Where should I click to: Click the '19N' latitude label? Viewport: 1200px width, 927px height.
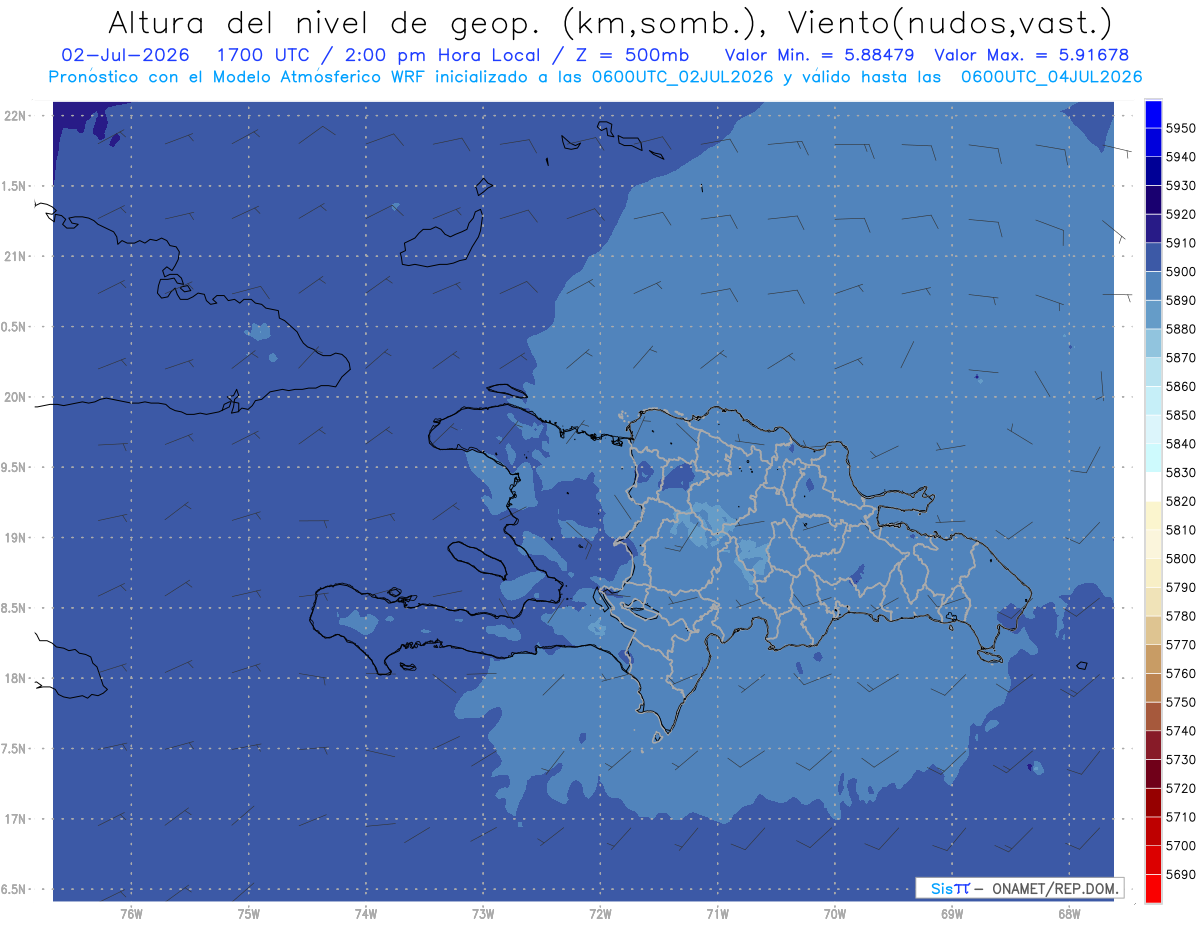(x=16, y=537)
